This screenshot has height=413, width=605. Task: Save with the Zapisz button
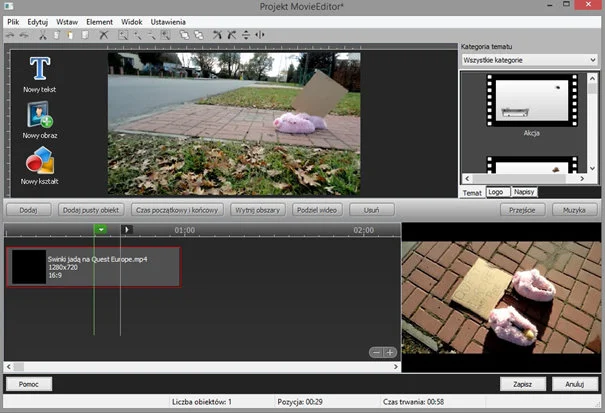click(523, 384)
